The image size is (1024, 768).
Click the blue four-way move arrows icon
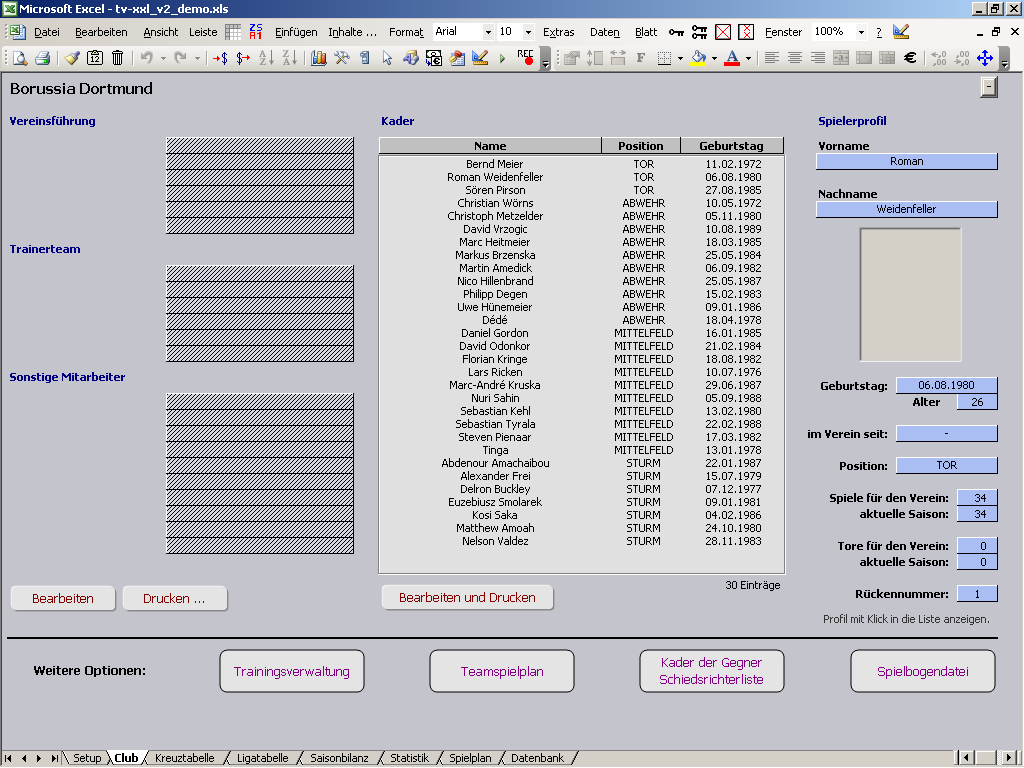[985, 58]
